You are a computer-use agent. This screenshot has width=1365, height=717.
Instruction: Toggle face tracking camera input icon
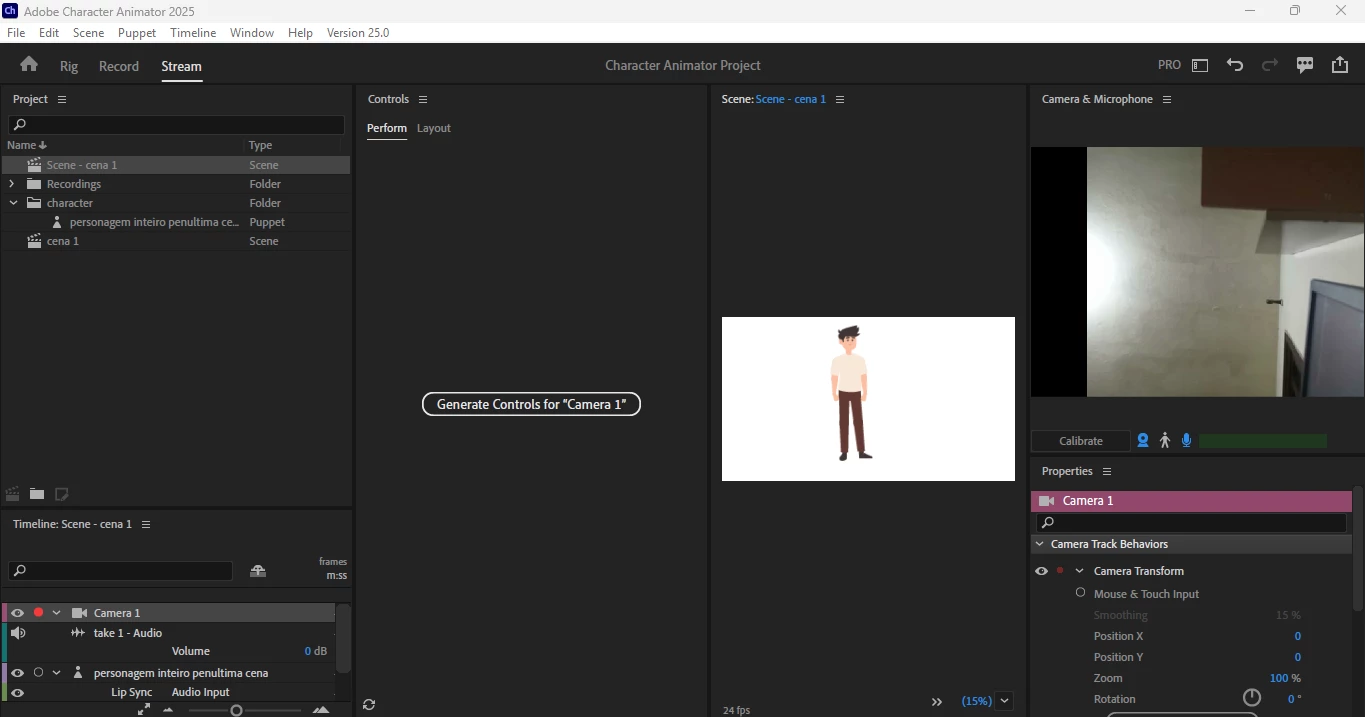tap(1143, 440)
